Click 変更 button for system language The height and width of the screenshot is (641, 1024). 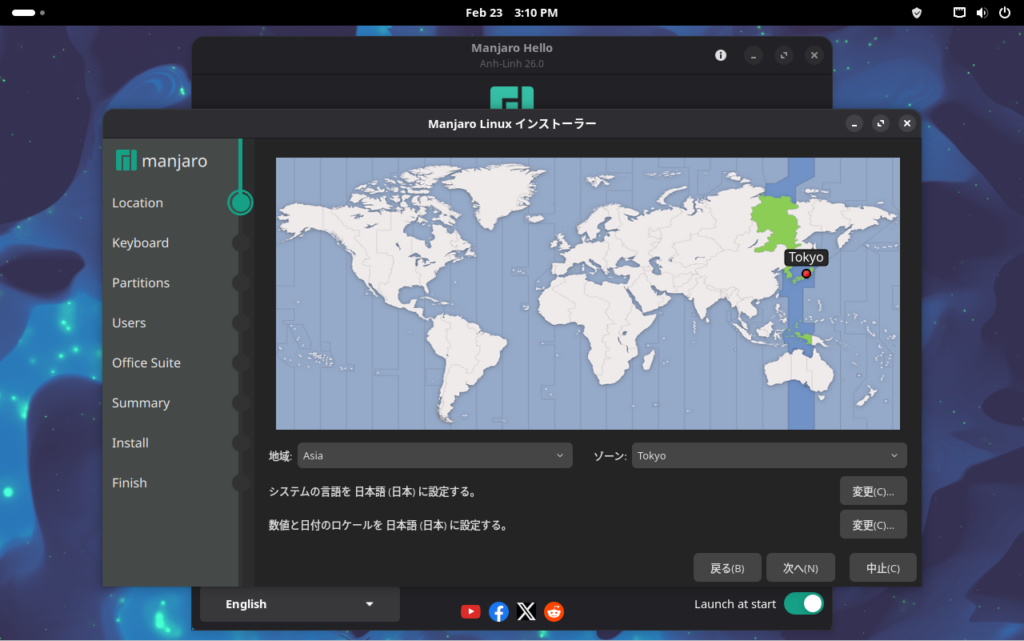(x=873, y=491)
